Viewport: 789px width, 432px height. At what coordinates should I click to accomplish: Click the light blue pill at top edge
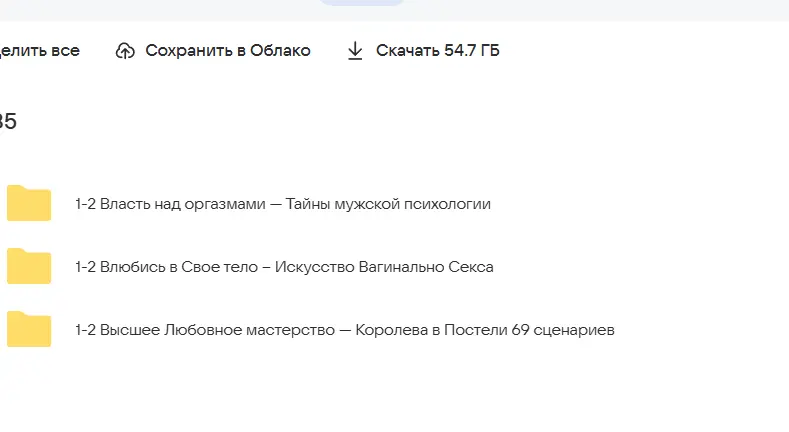tap(361, 3)
